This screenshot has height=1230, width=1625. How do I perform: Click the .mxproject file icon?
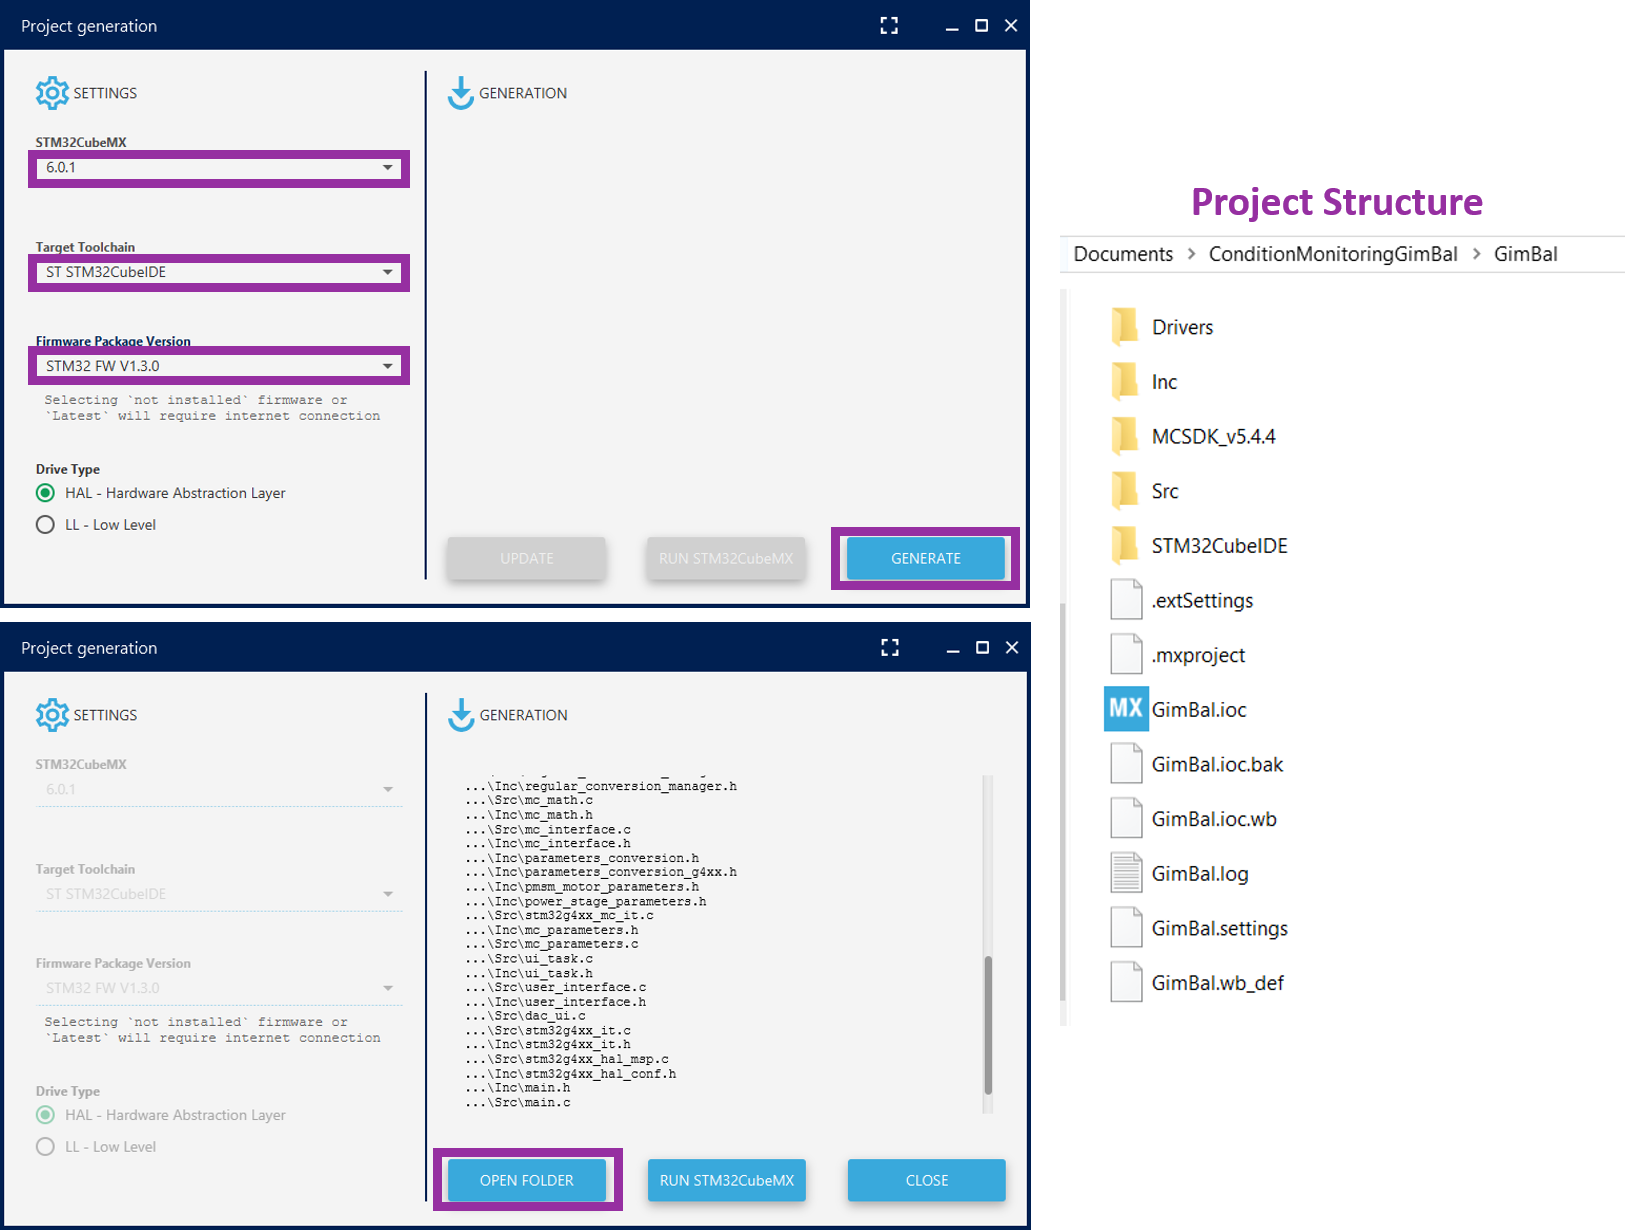point(1126,655)
